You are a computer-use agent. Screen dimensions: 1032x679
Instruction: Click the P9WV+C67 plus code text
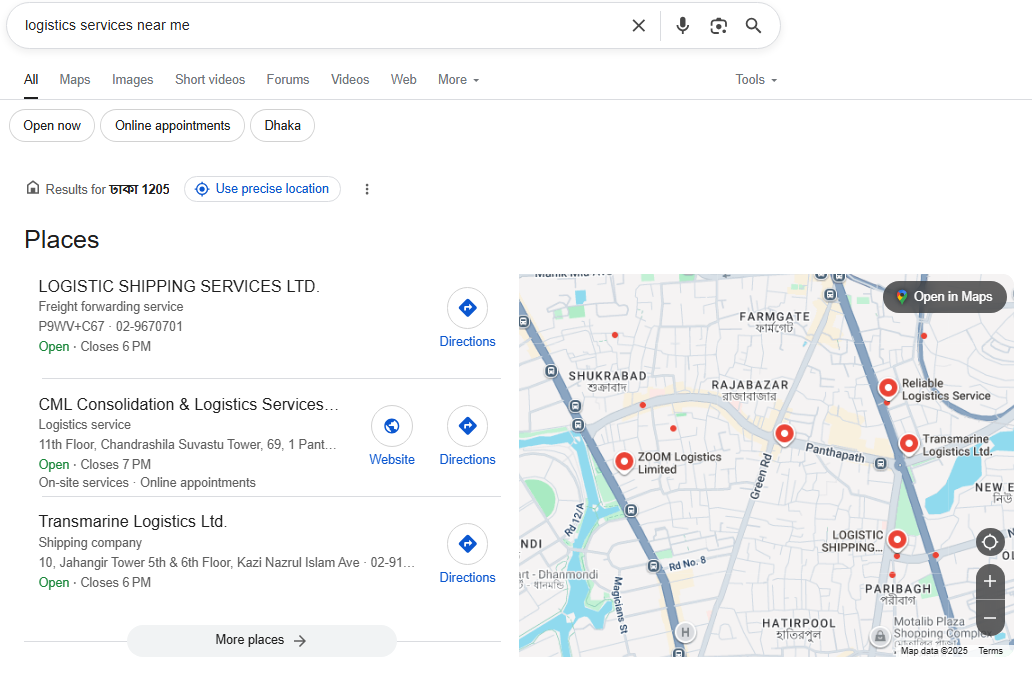click(71, 326)
